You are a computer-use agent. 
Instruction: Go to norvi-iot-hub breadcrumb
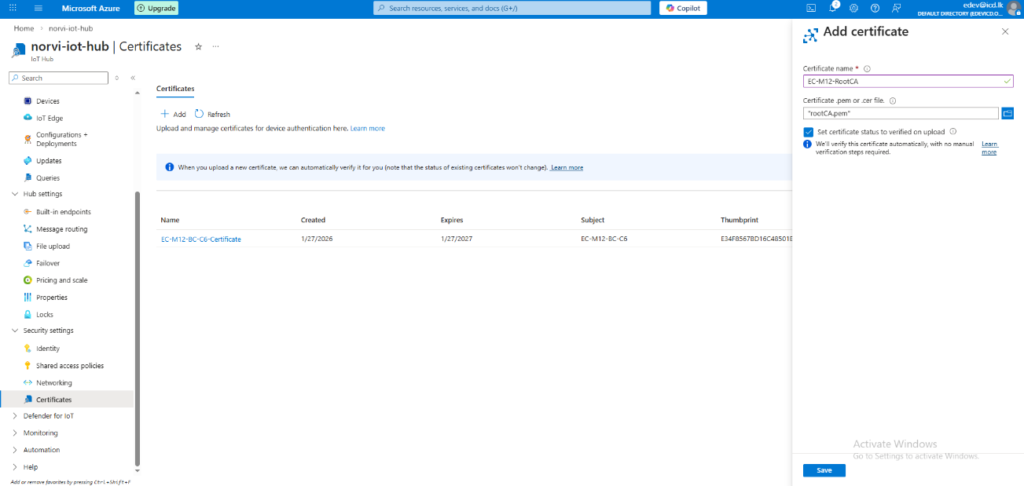click(x=70, y=29)
